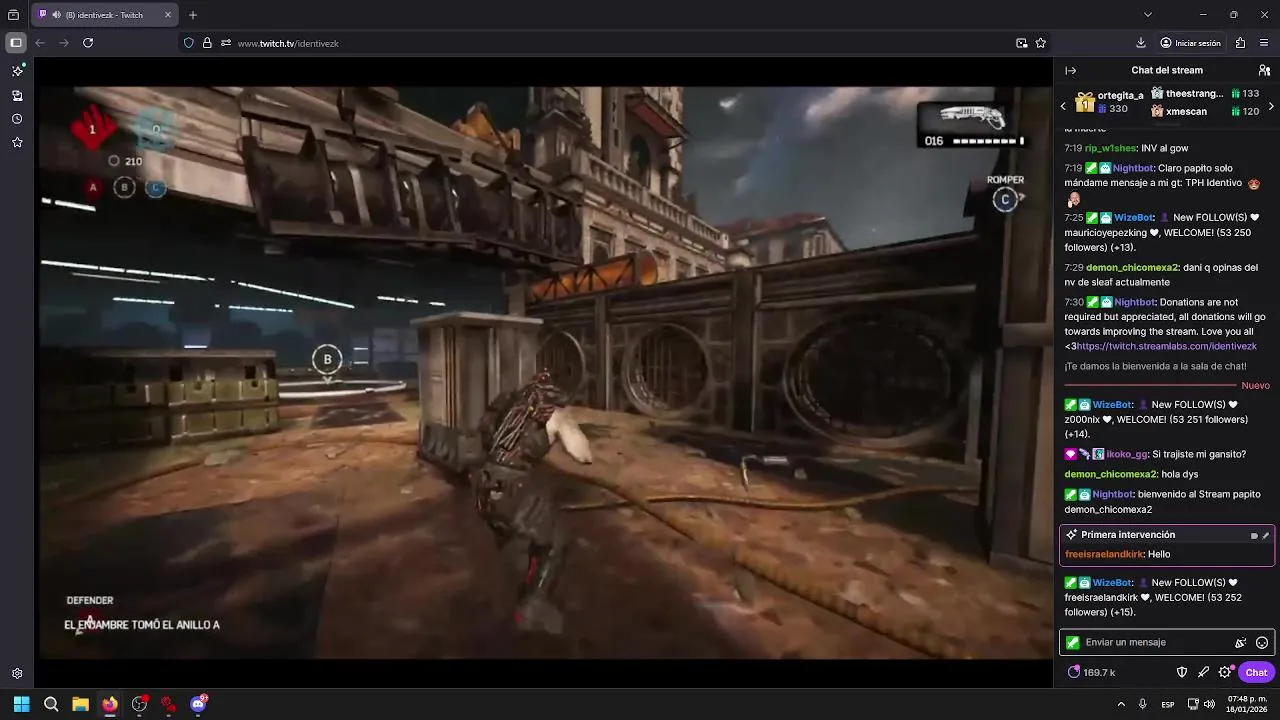This screenshot has width=1280, height=720.
Task: Open site permissions icon in address bar
Action: click(x=226, y=43)
